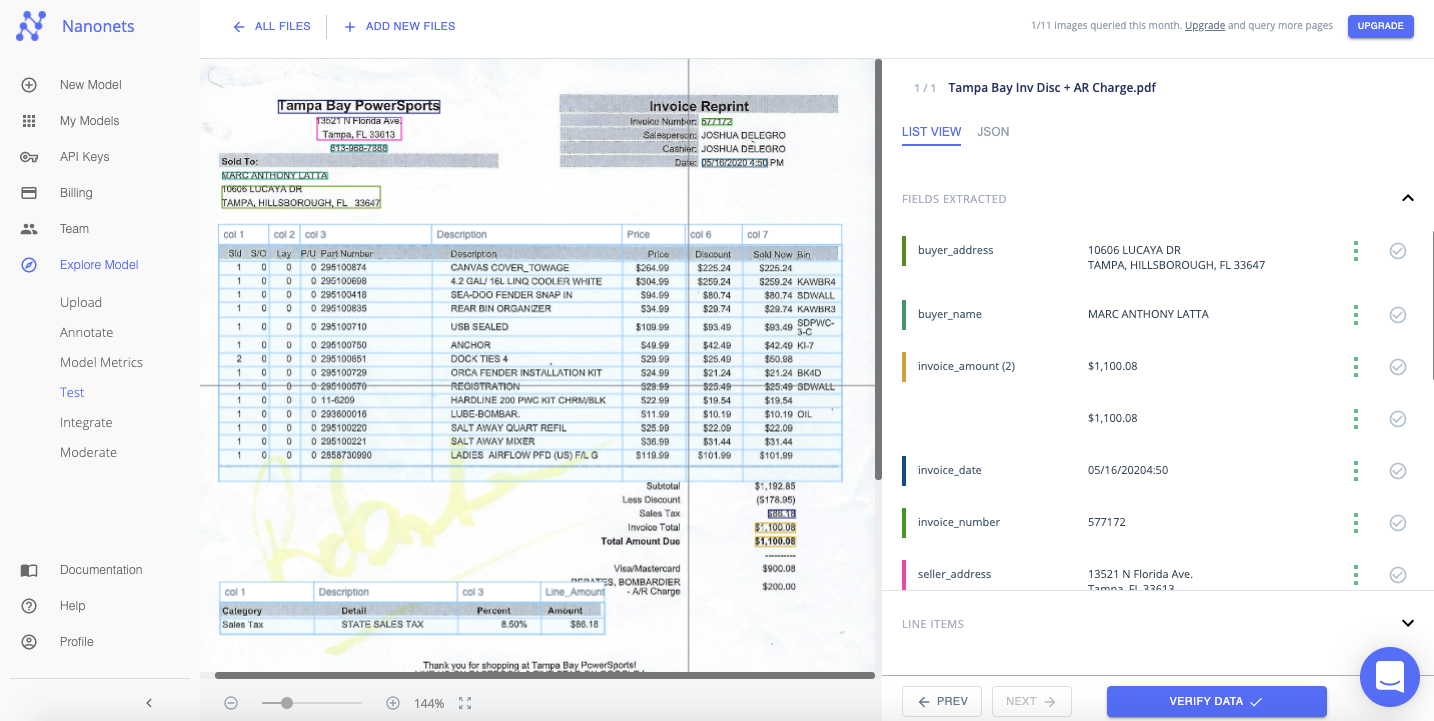Image resolution: width=1434 pixels, height=721 pixels.
Task: Open the three-dot menu for invoice_number
Action: point(1356,523)
